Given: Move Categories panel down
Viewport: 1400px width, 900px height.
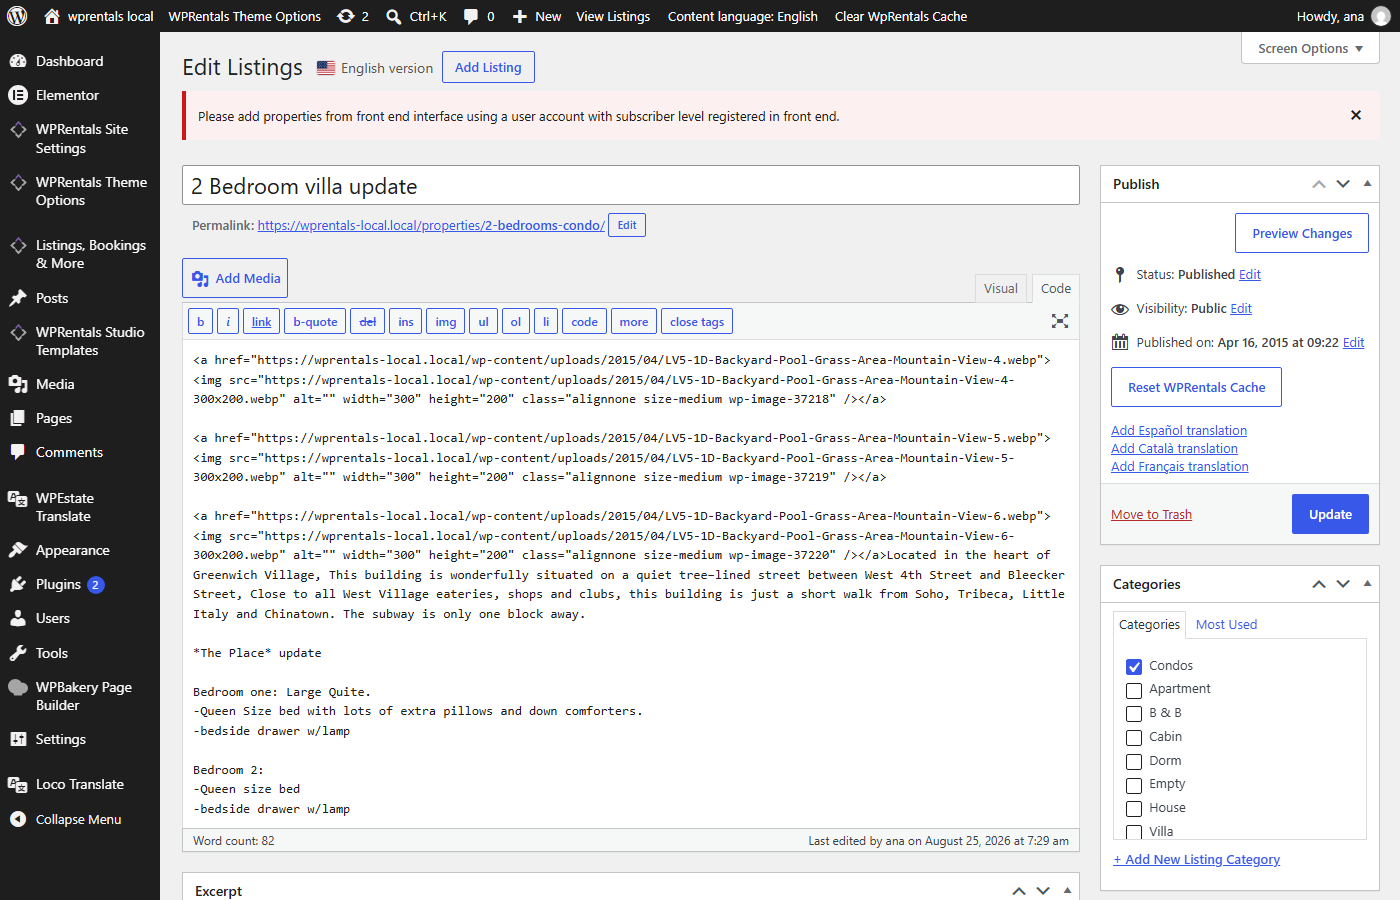Looking at the screenshot, I should 1343,584.
